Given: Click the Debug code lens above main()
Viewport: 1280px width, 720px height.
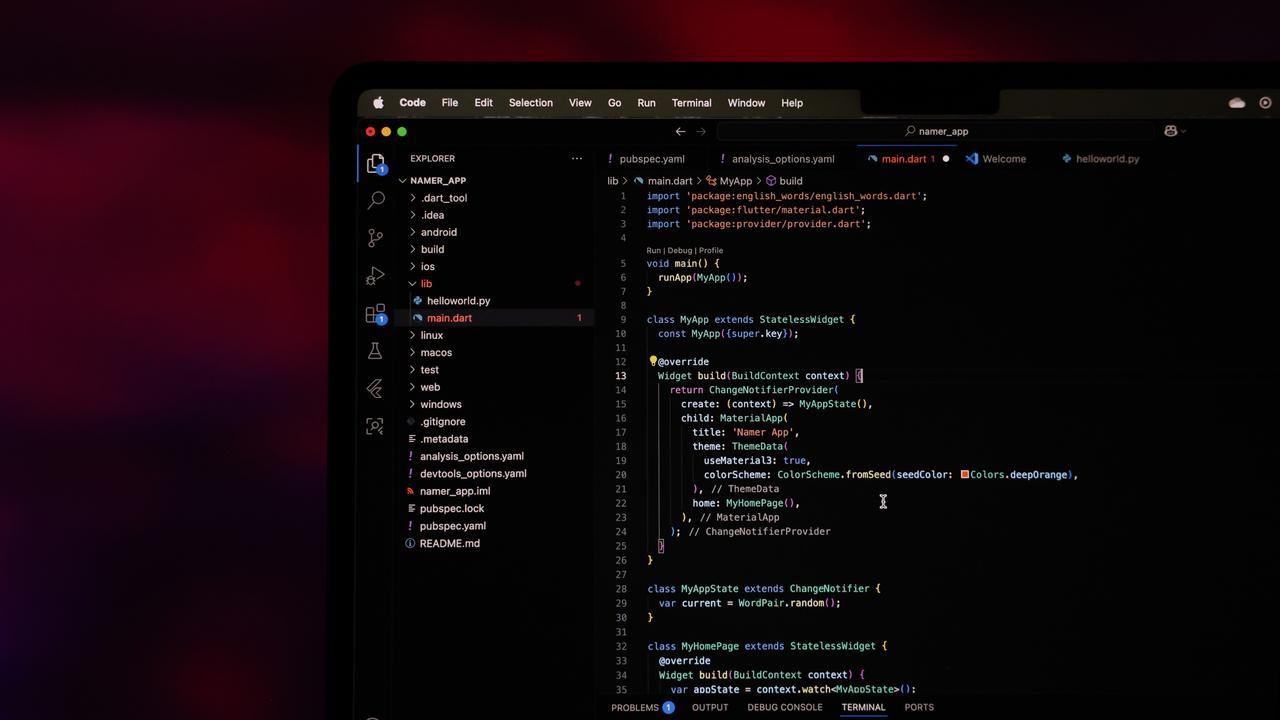Looking at the screenshot, I should point(679,251).
